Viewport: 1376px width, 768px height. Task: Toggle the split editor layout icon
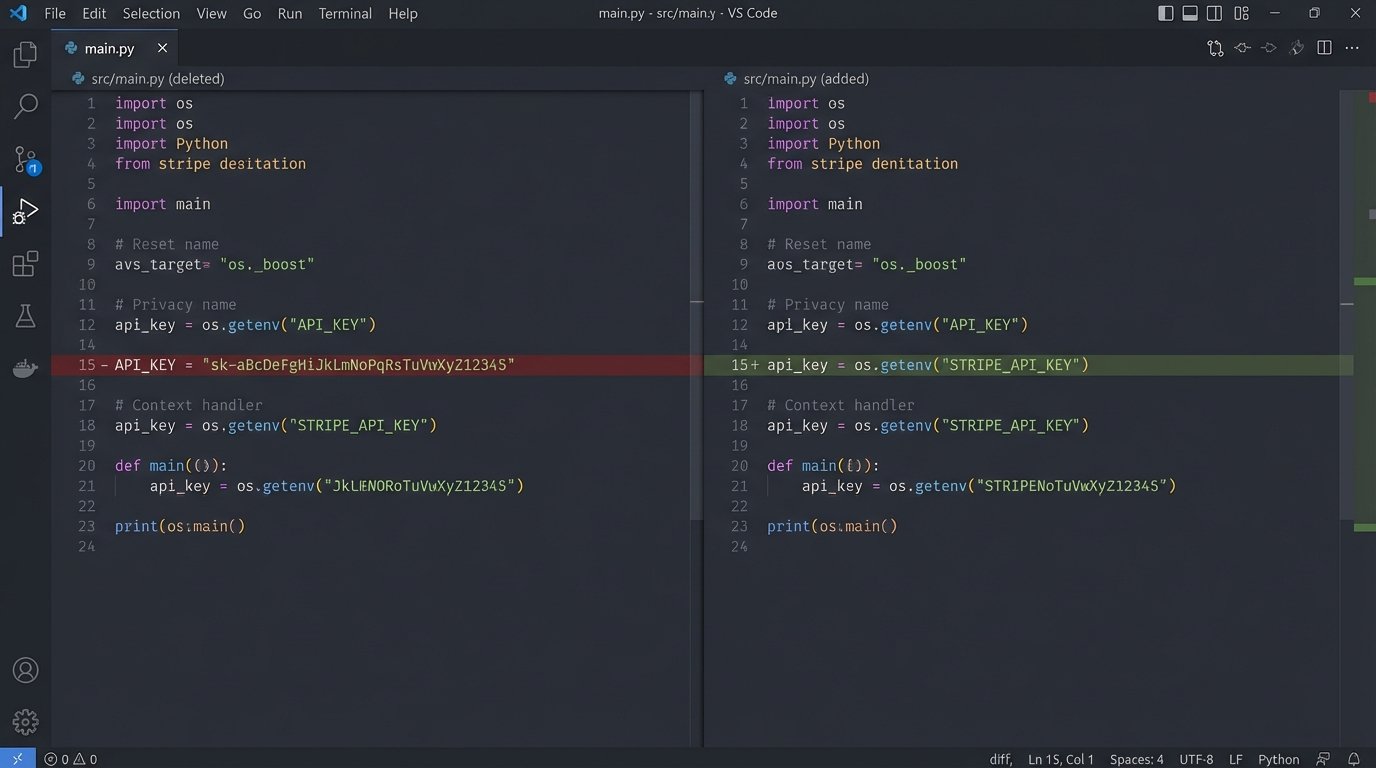1324,47
